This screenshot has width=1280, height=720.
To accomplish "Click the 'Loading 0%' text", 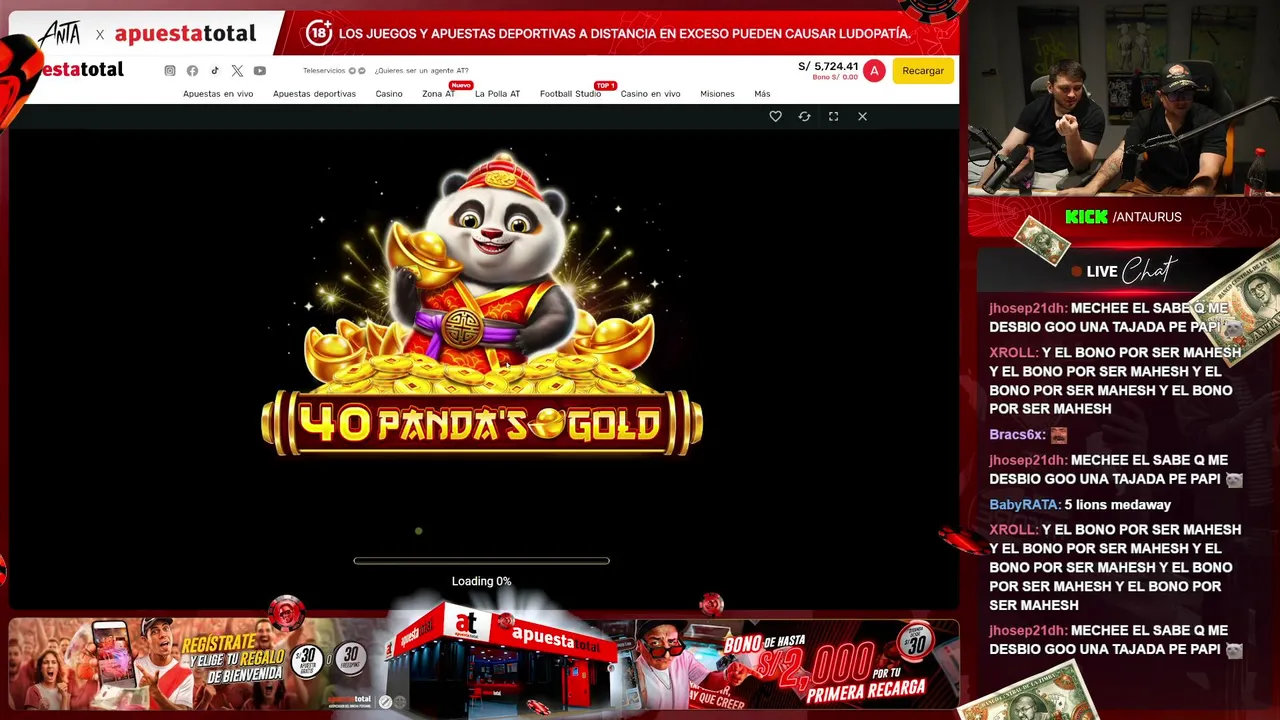I will [x=481, y=581].
